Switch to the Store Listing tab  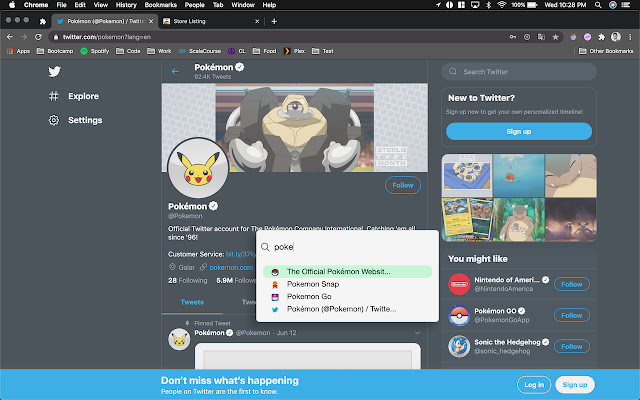pyautogui.click(x=211, y=21)
